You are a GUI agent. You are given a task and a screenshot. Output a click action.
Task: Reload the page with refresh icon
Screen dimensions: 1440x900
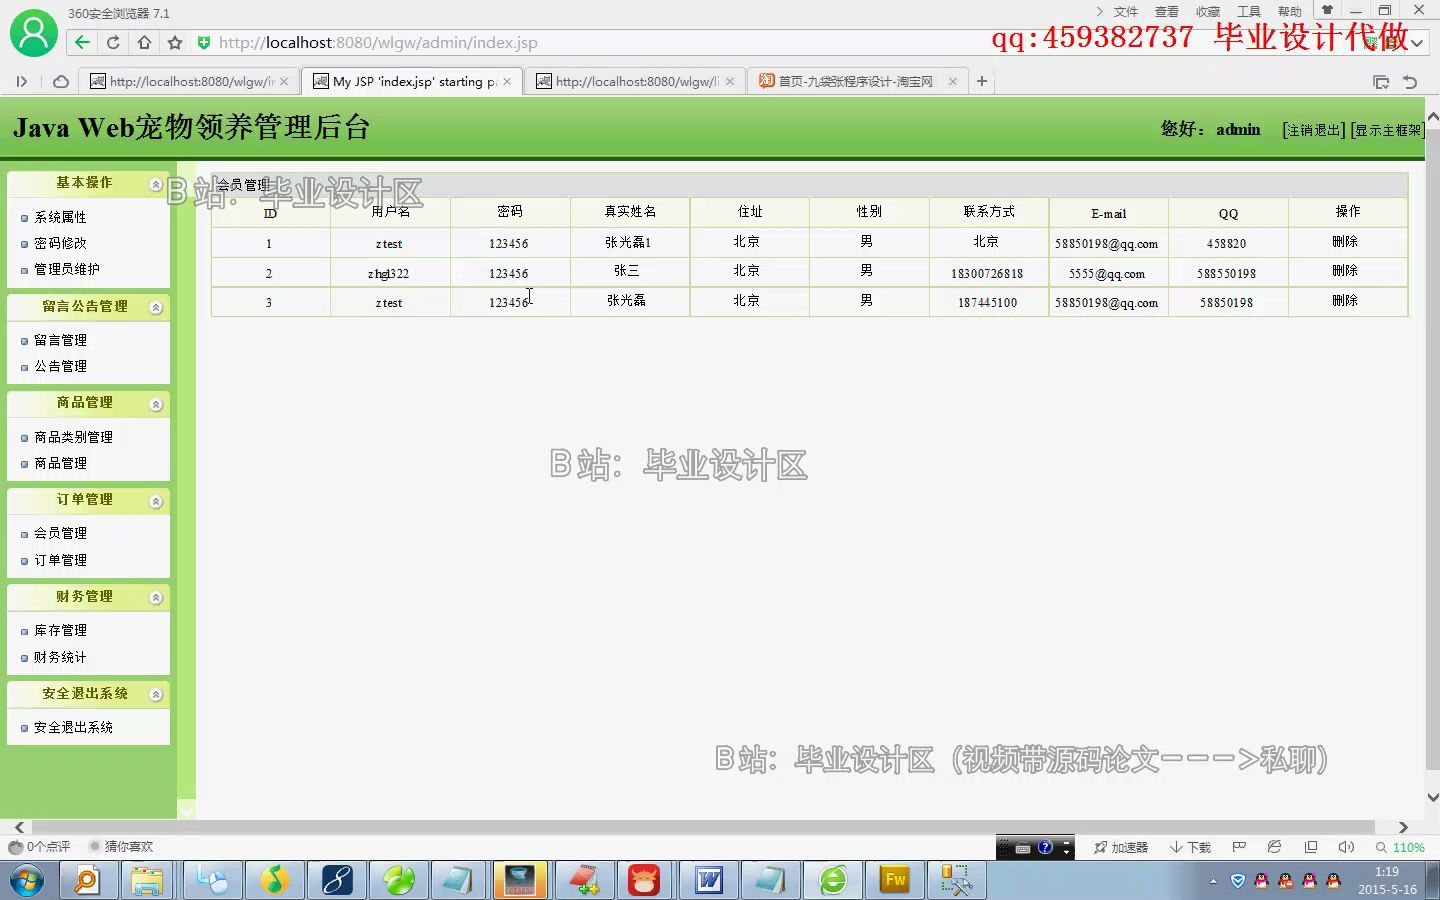[x=113, y=42]
